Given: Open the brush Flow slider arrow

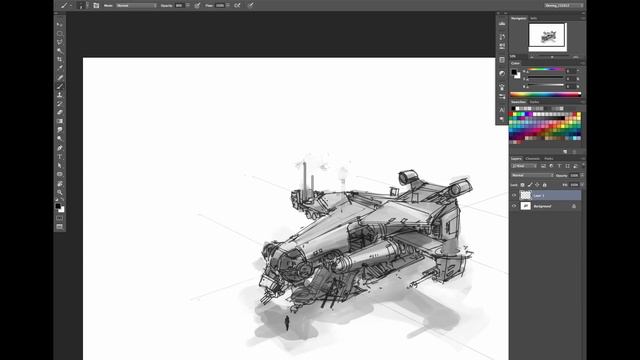Looking at the screenshot, I should point(228,5).
